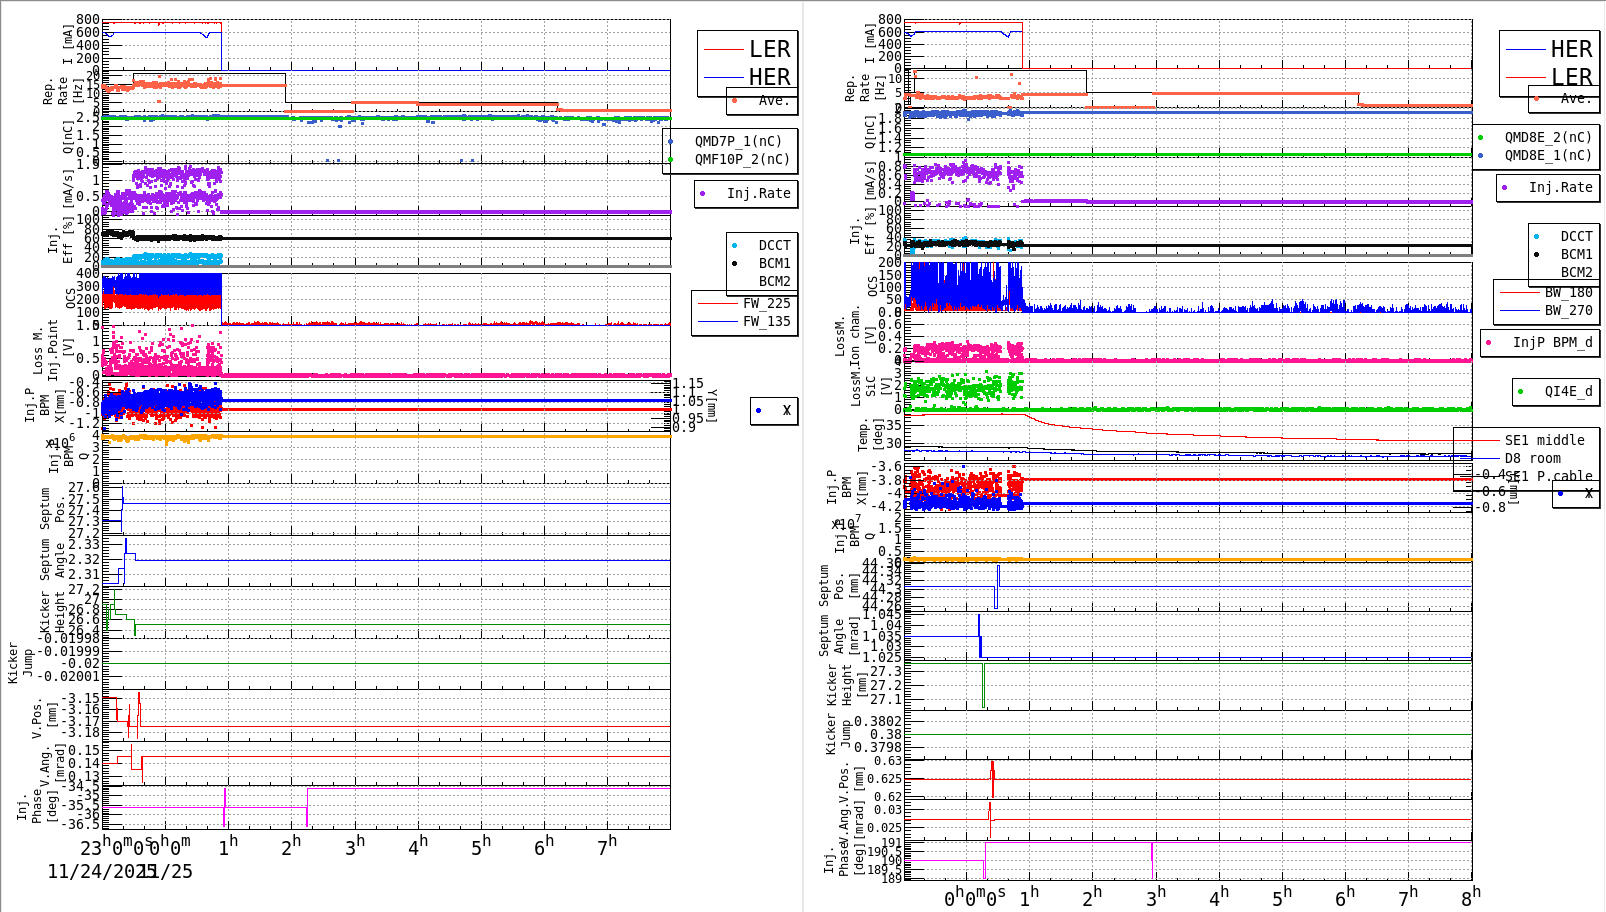1606x912 pixels.
Task: Select the D8 room legend entry
Action: tap(1532, 459)
